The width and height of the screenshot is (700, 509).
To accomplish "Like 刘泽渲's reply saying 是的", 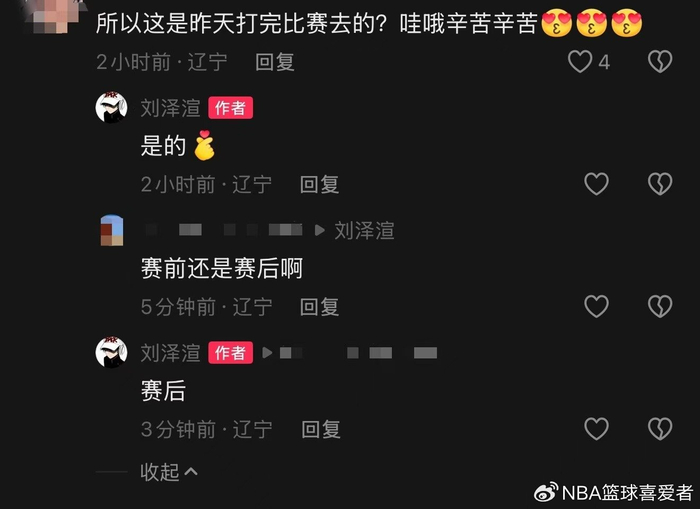I will [596, 184].
